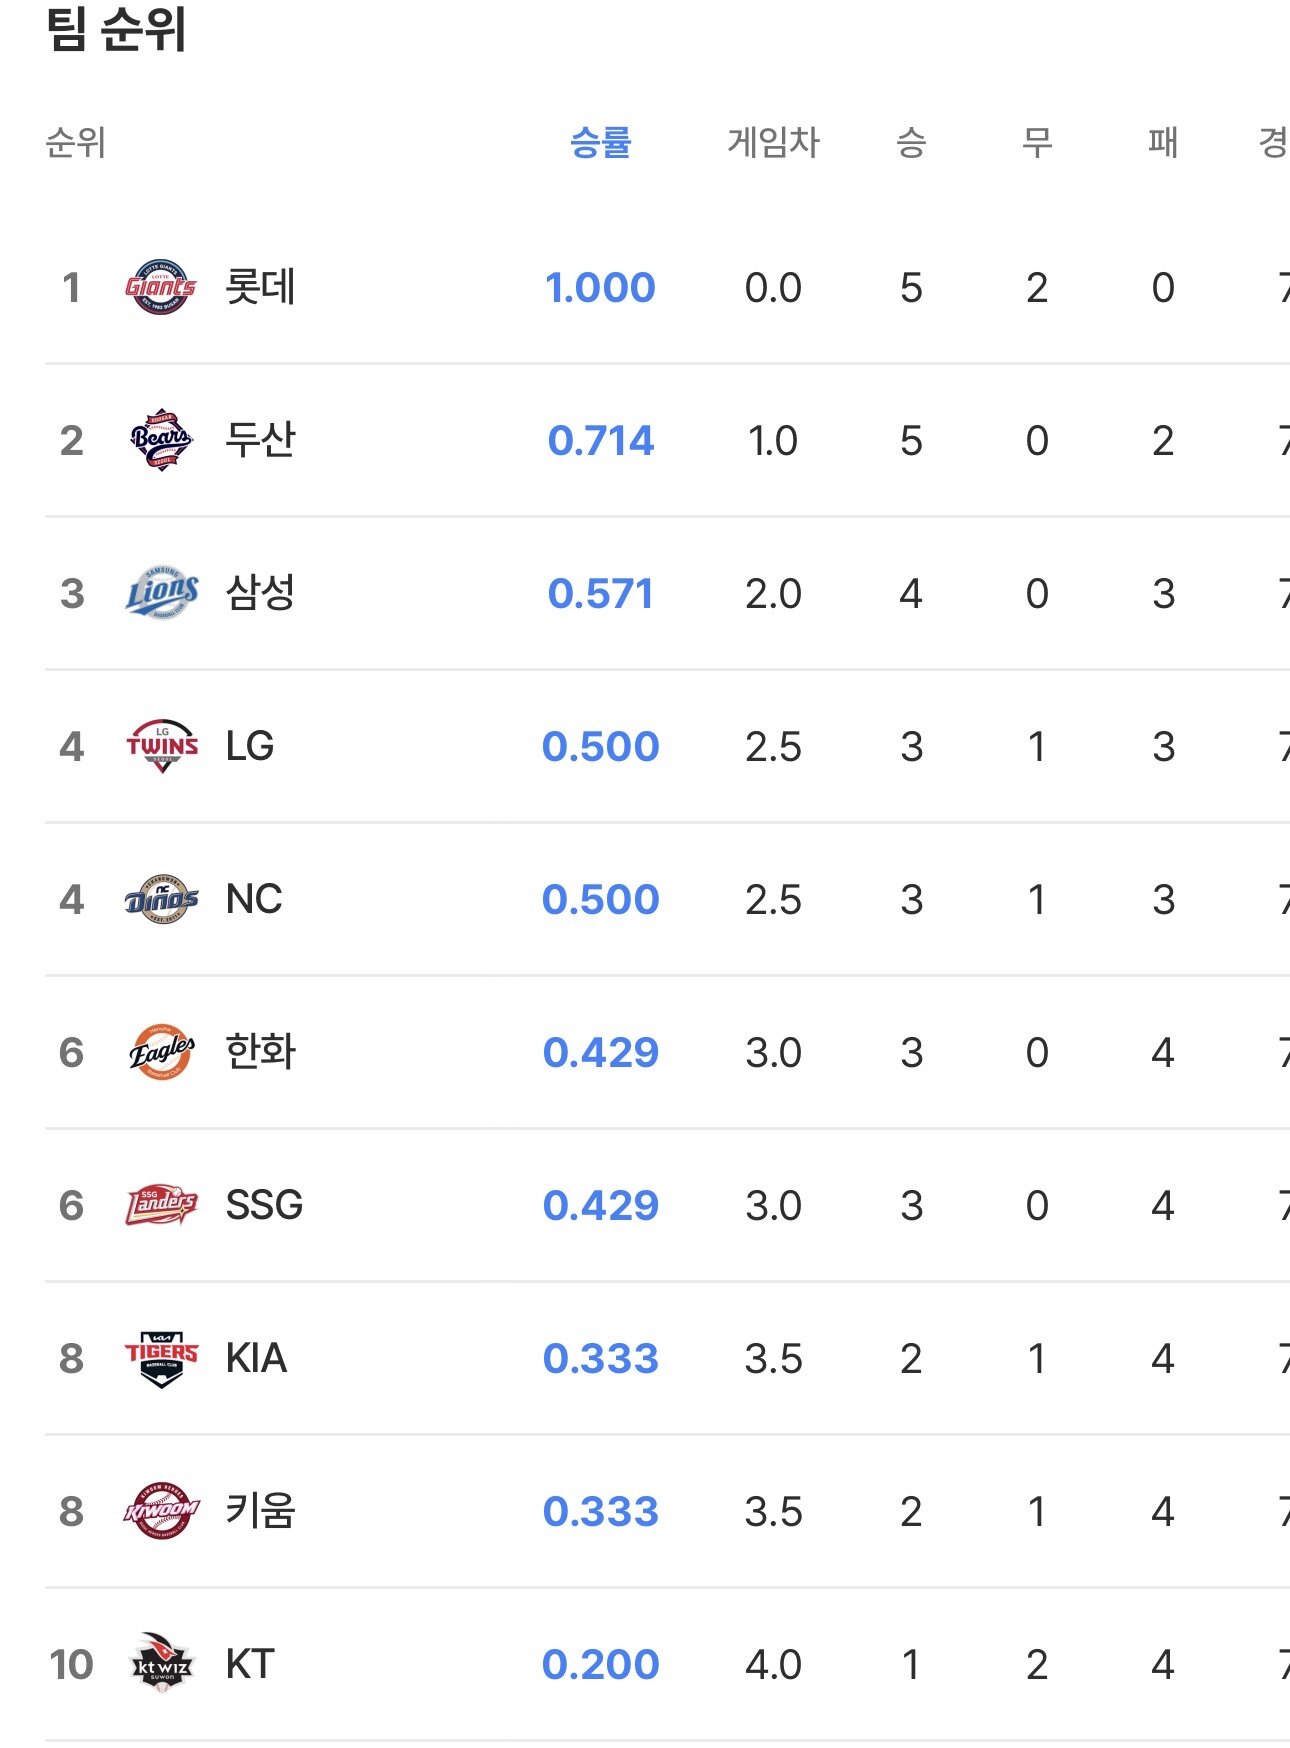Click the LG Twins team logo
The width and height of the screenshot is (1290, 1748).
(x=161, y=747)
